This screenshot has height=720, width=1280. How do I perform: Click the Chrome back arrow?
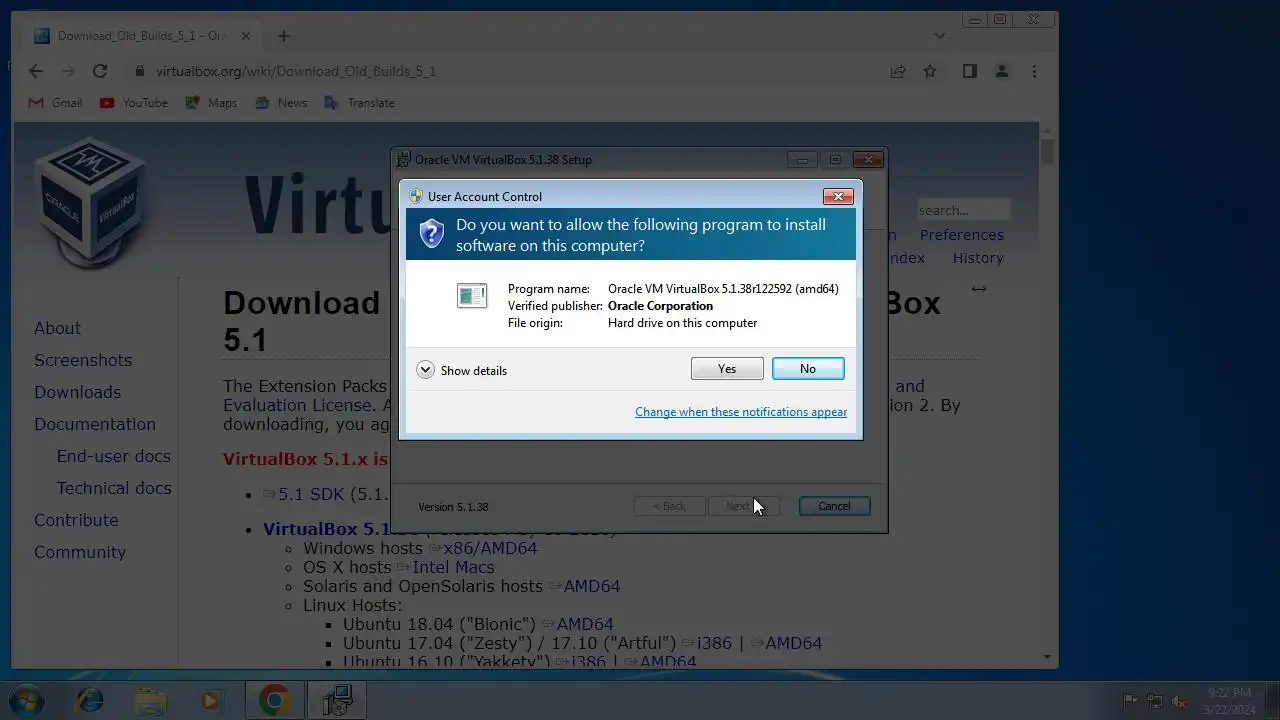(x=36, y=71)
